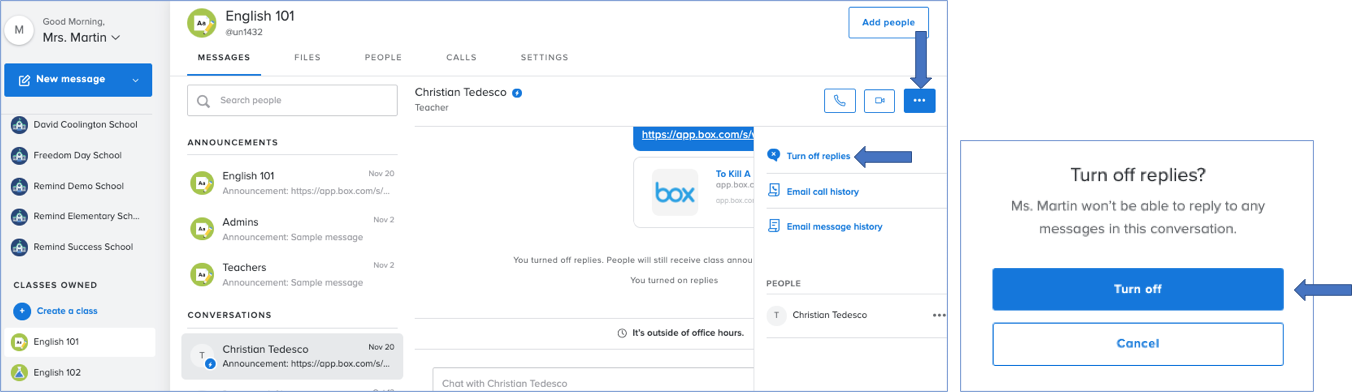The width and height of the screenshot is (1352, 392).
Task: Click the Turn off replies icon
Action: 773,156
